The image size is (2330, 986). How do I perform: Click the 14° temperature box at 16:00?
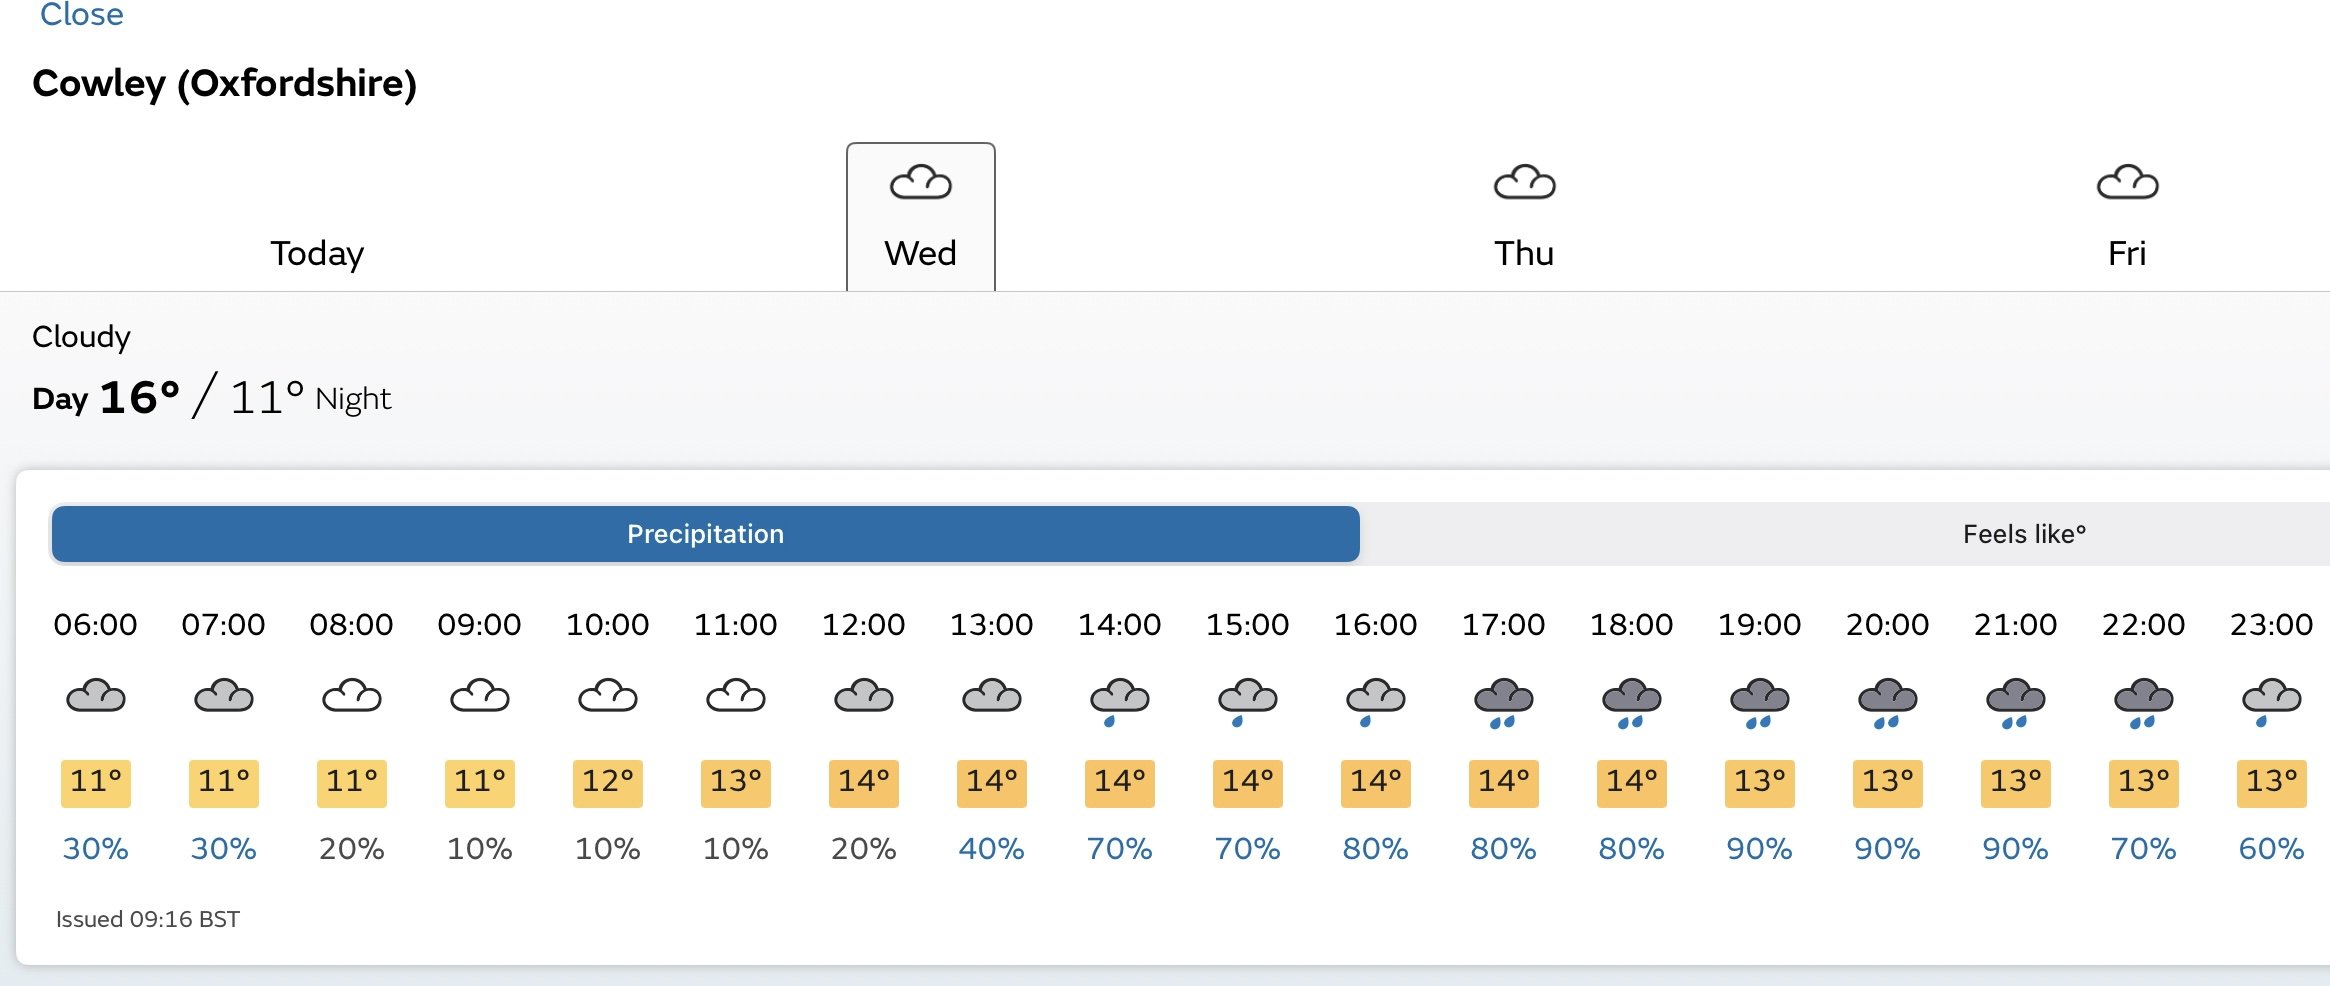1376,783
